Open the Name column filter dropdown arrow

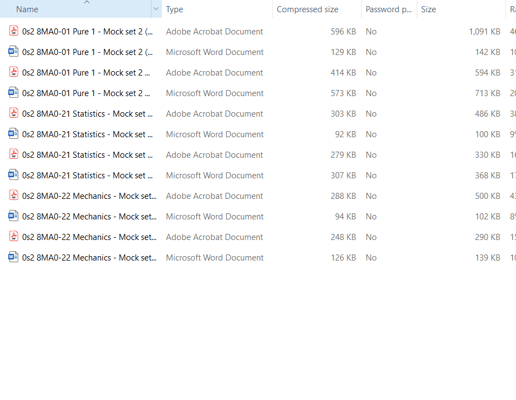(156, 9)
